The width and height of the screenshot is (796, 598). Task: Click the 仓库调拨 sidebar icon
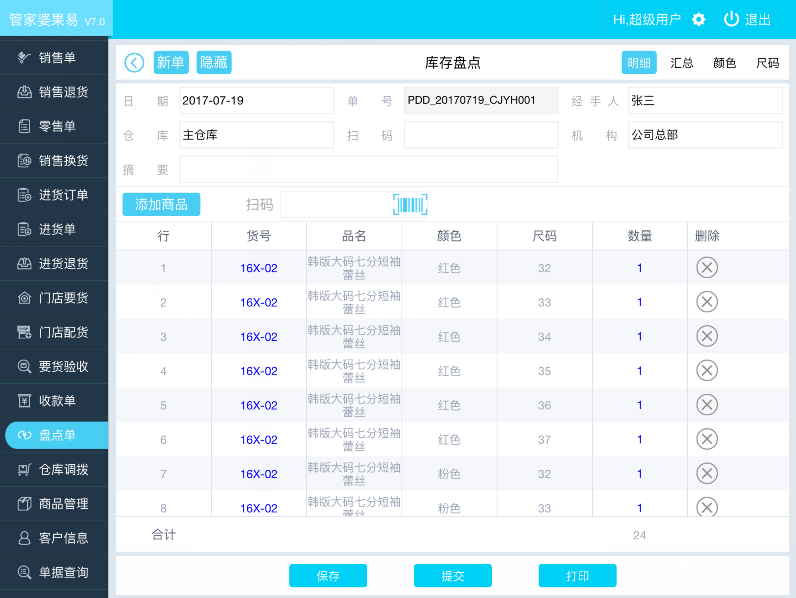[x=24, y=470]
